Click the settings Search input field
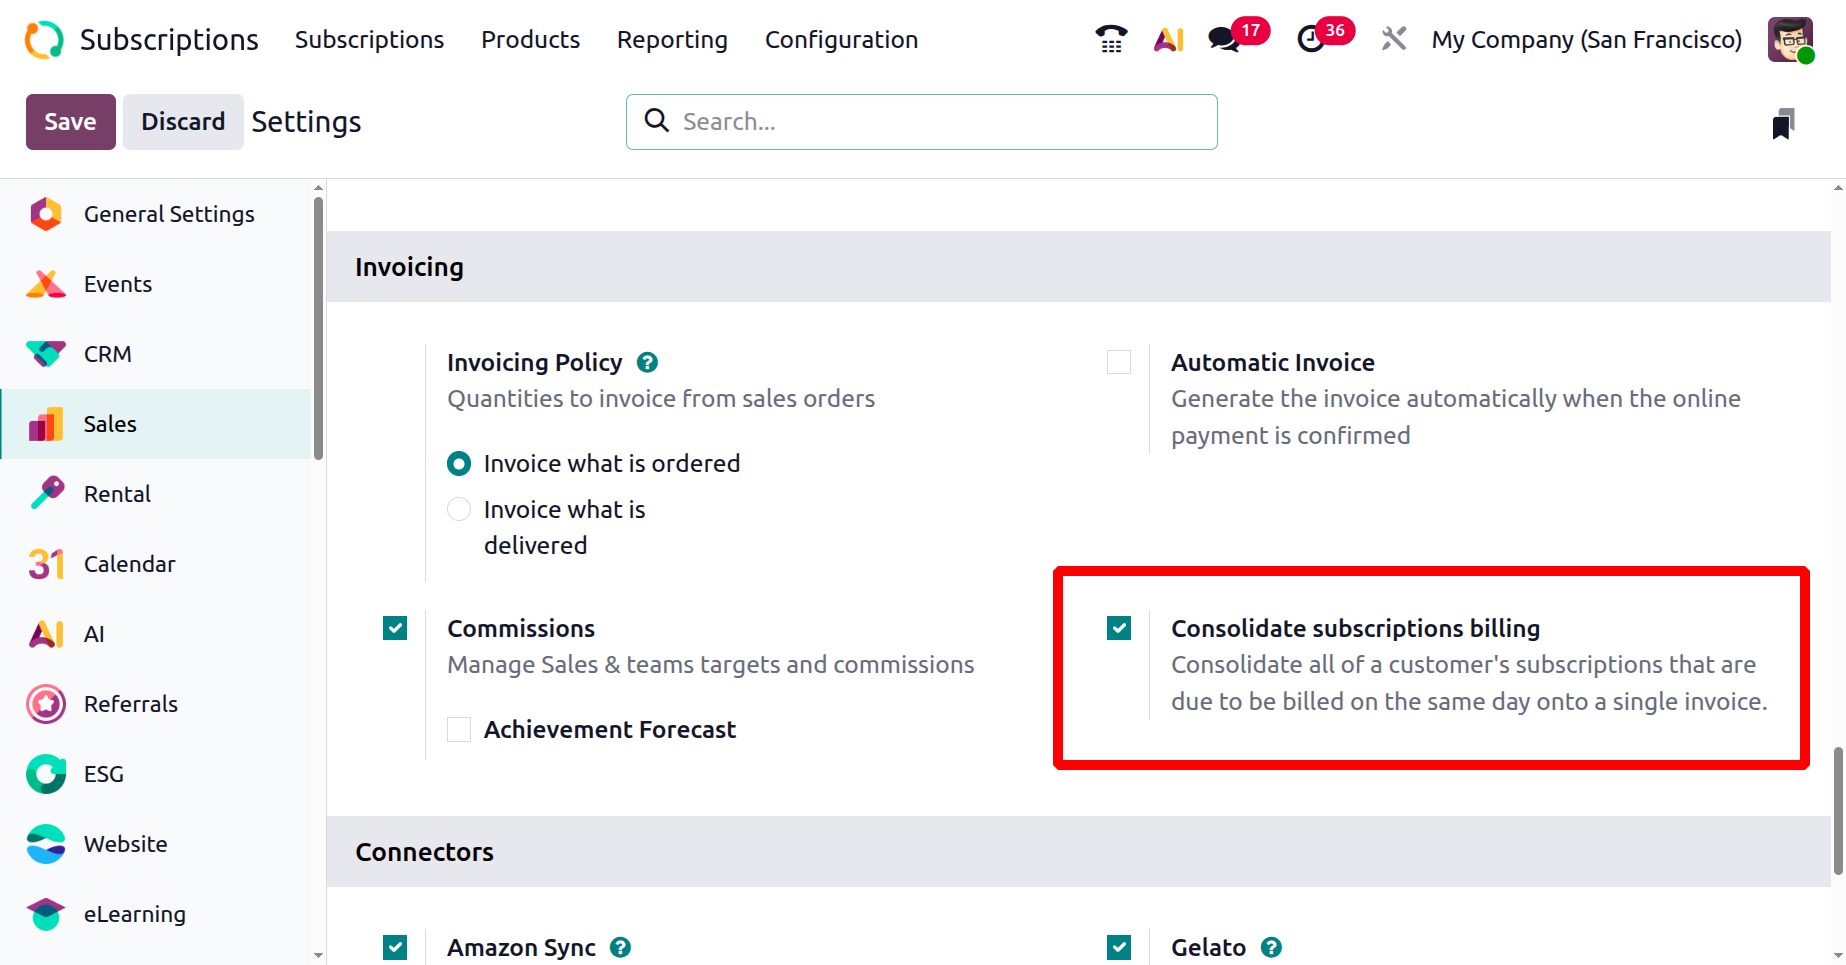Viewport: 1846px width, 965px height. click(x=940, y=122)
